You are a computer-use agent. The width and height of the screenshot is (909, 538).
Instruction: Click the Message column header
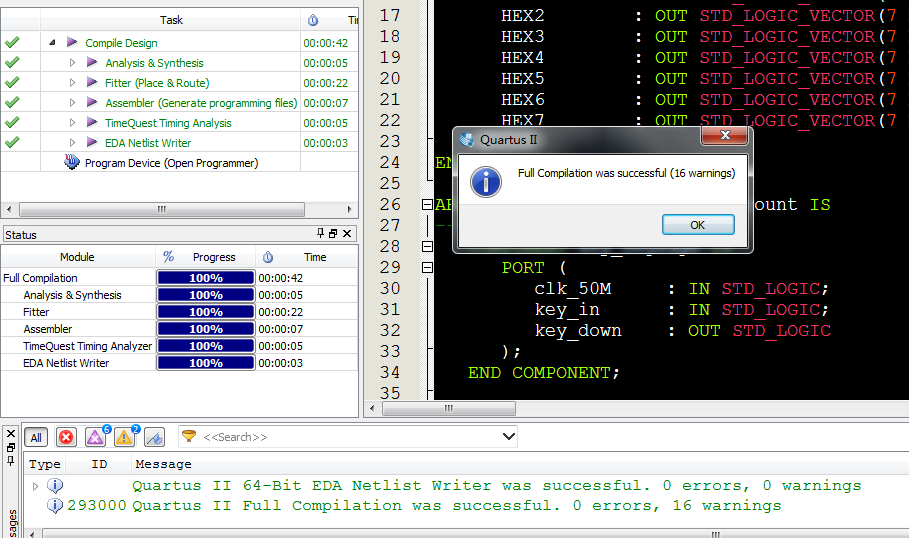tap(163, 464)
